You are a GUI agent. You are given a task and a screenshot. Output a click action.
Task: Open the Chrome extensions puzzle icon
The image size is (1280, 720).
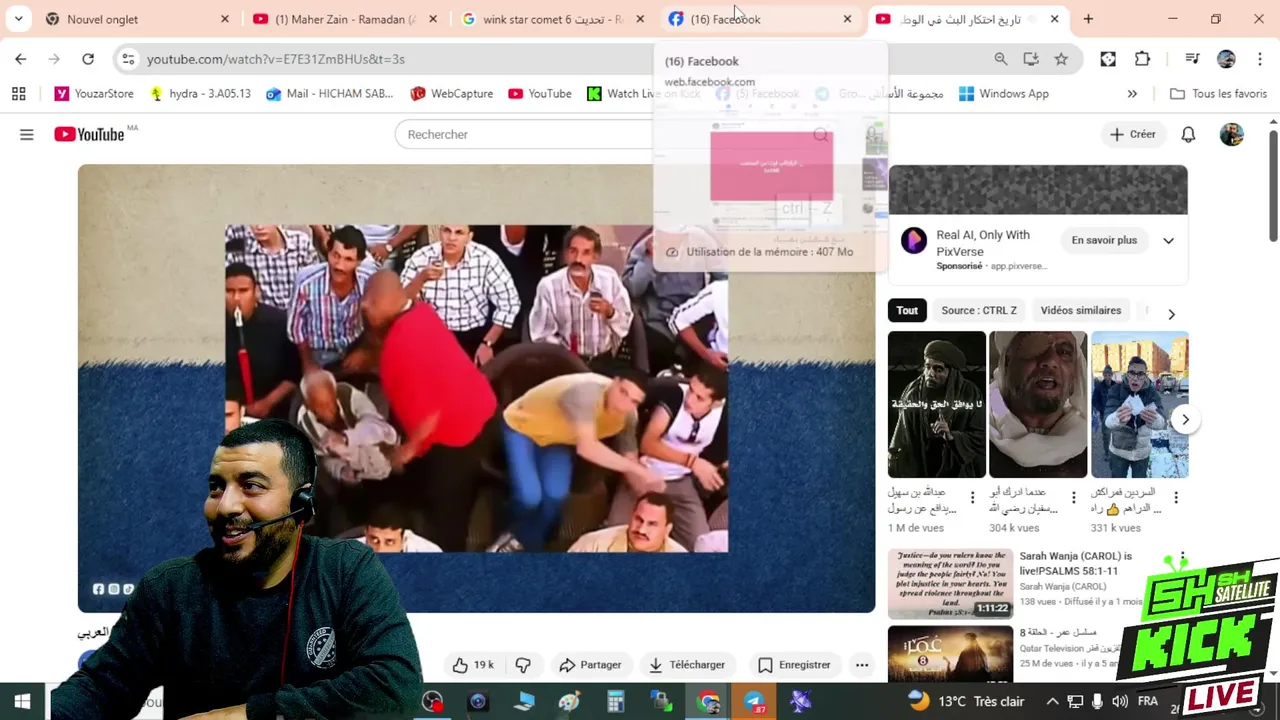coord(1142,59)
